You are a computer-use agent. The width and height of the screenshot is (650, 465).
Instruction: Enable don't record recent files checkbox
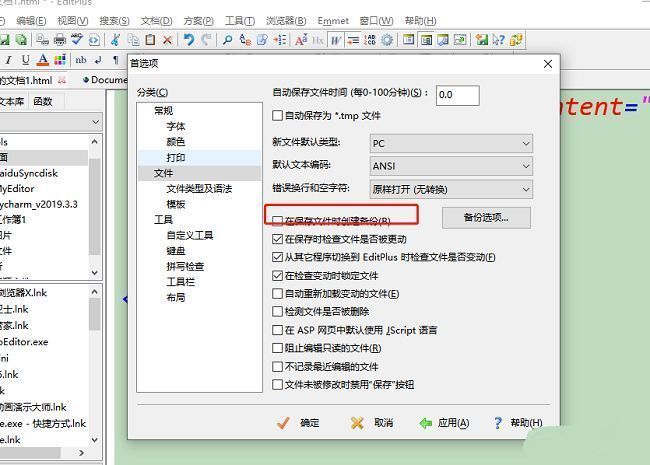pyautogui.click(x=277, y=366)
